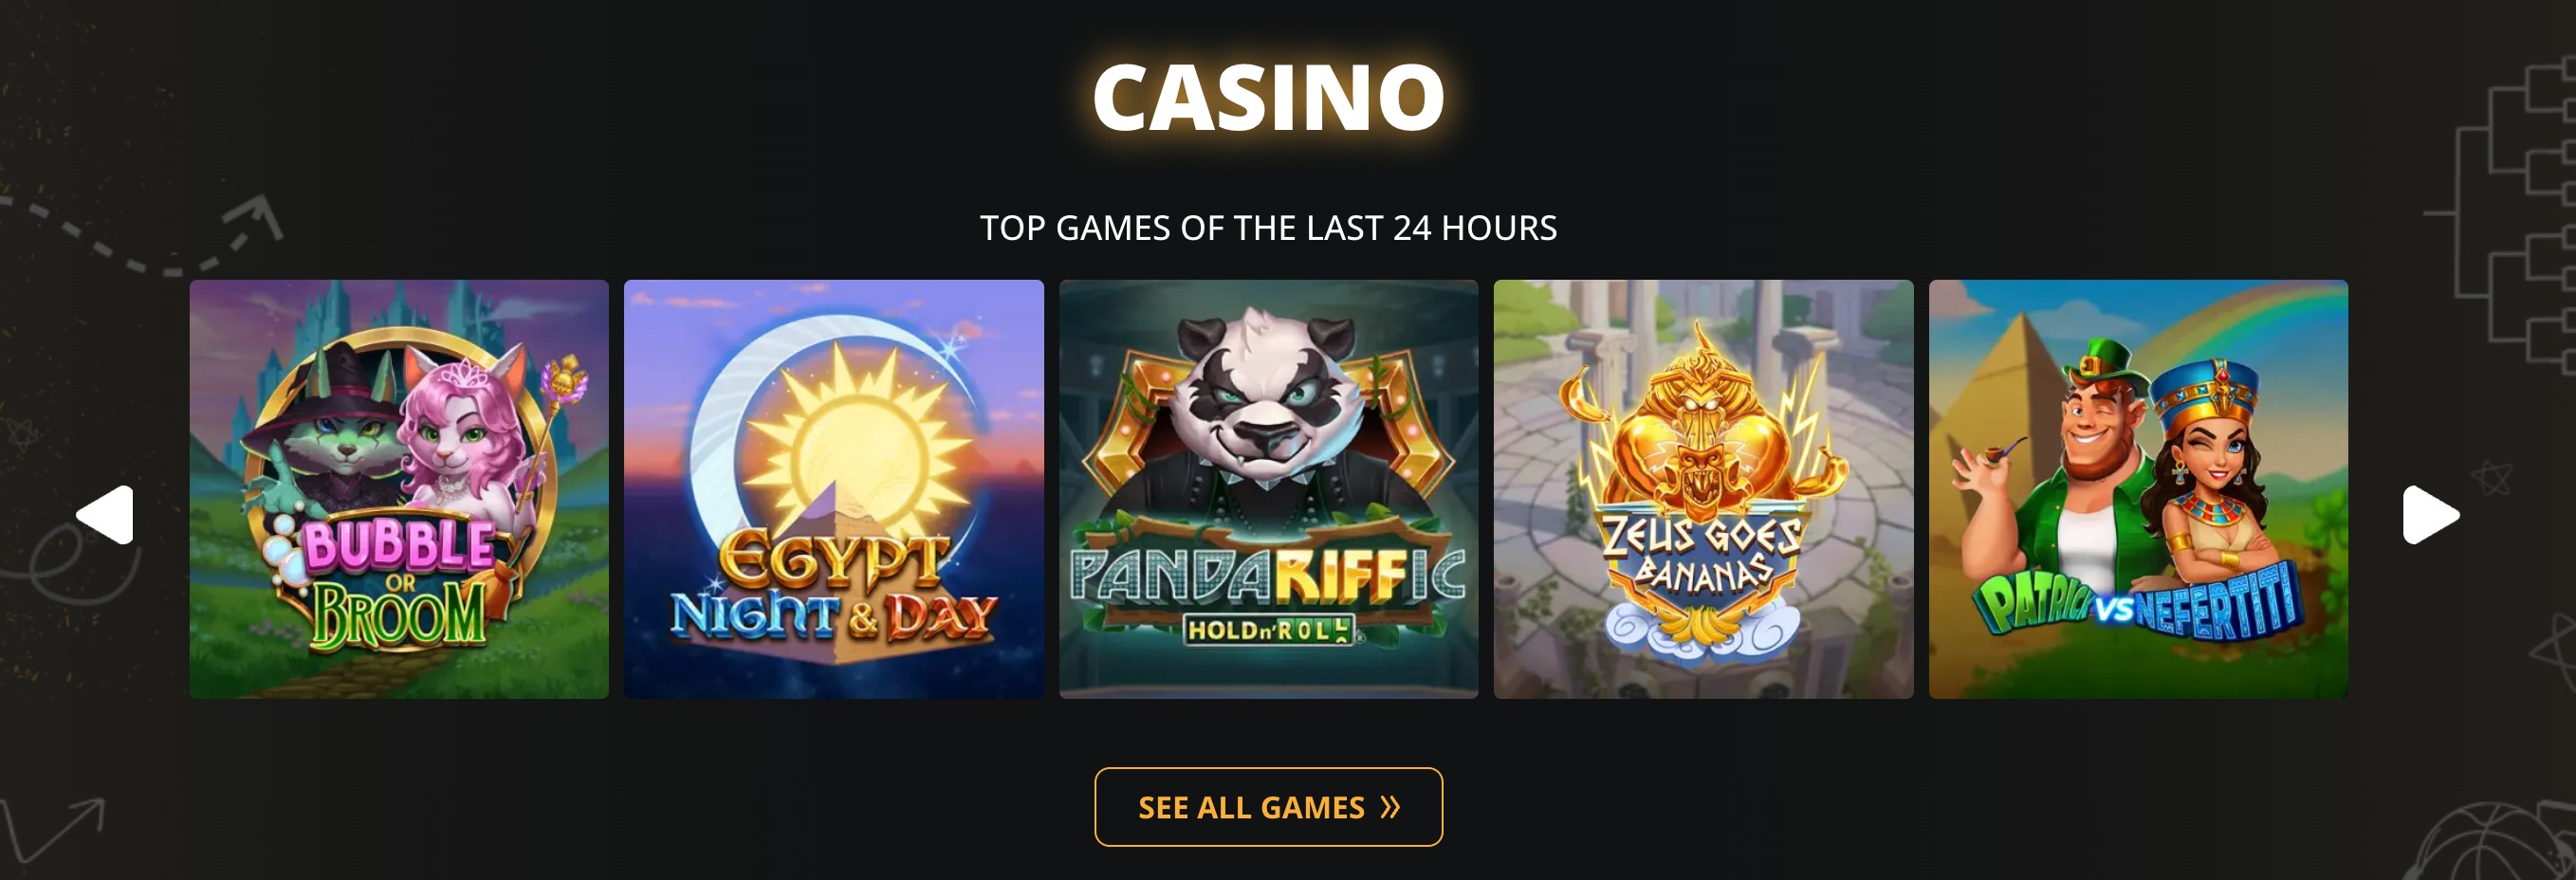Click the See All Games button
The width and height of the screenshot is (2576, 880).
pyautogui.click(x=1269, y=807)
